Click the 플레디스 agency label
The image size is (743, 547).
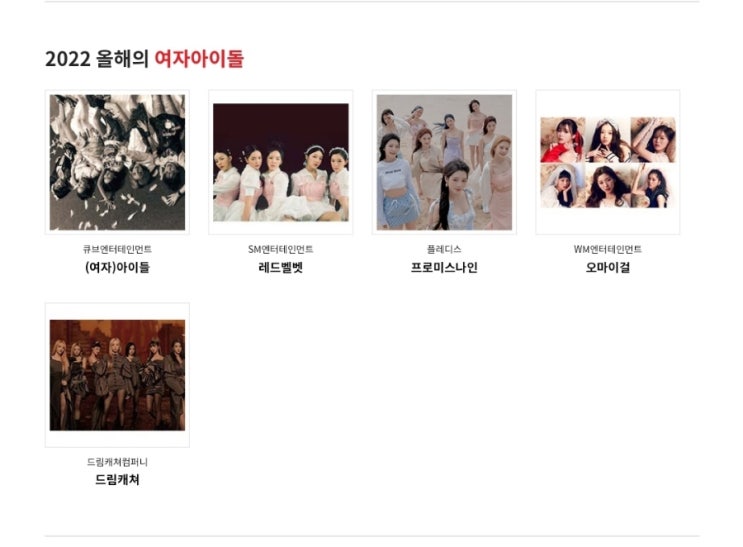pyautogui.click(x=444, y=249)
